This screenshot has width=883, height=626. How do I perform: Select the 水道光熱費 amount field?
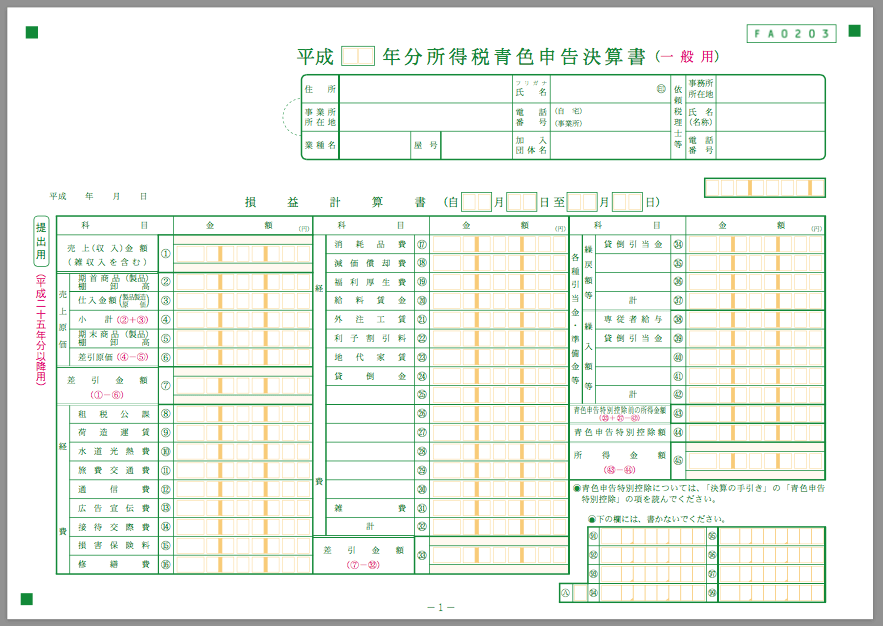[242, 451]
